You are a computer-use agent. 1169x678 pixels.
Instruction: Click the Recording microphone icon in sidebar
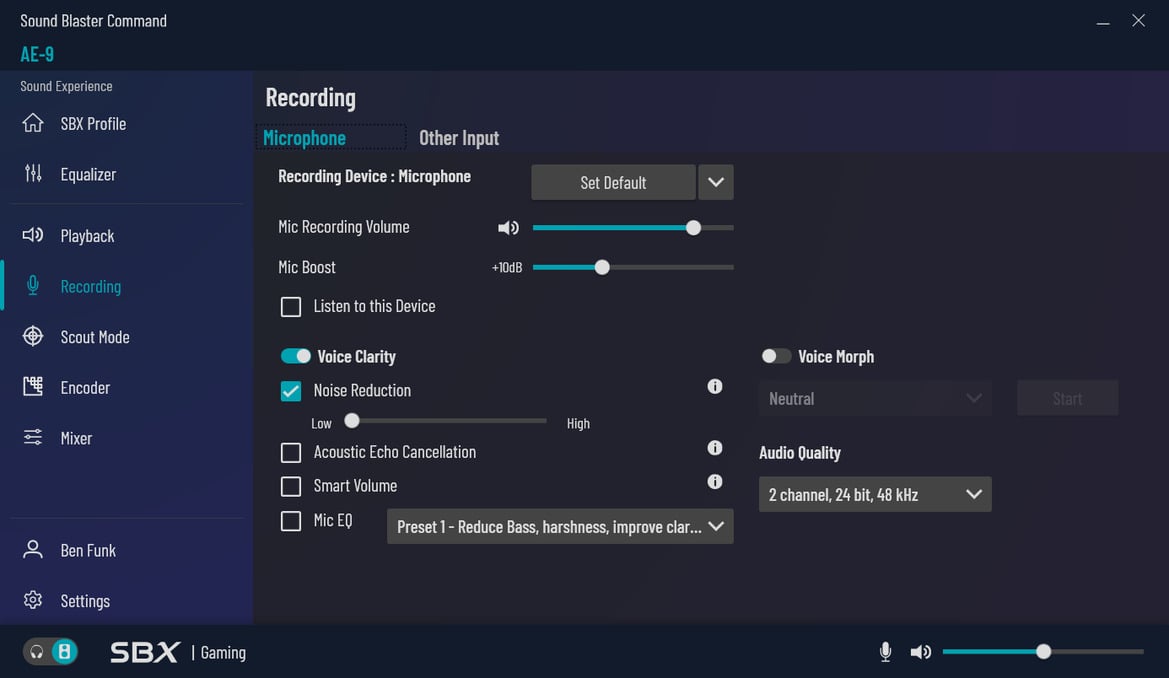tap(33, 286)
